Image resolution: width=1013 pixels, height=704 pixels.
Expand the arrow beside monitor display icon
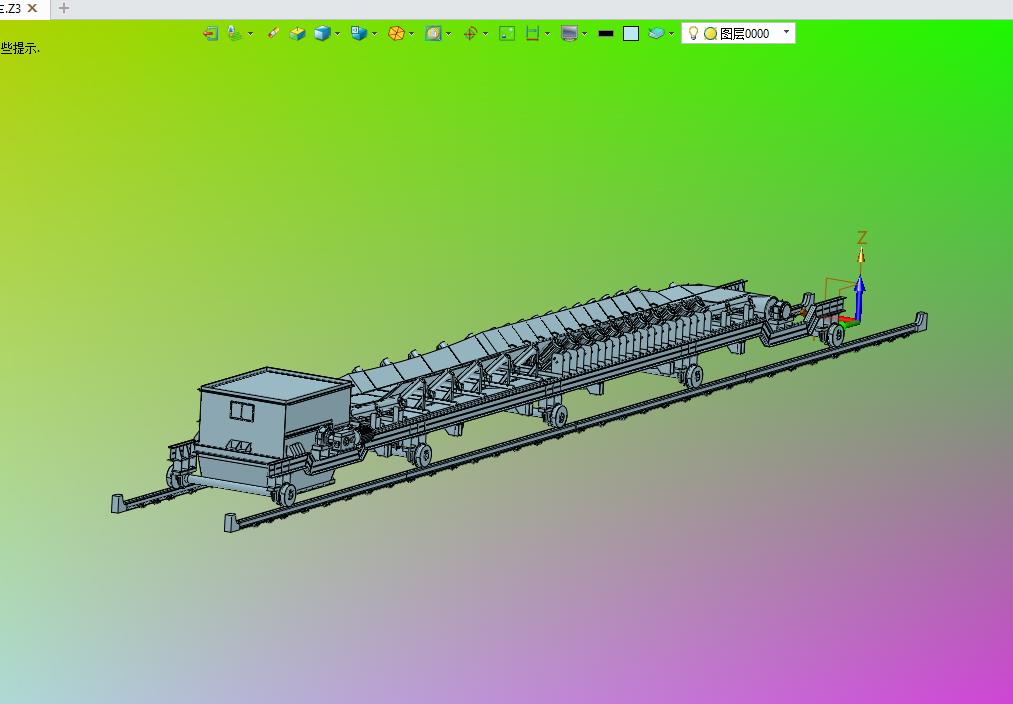click(x=585, y=34)
